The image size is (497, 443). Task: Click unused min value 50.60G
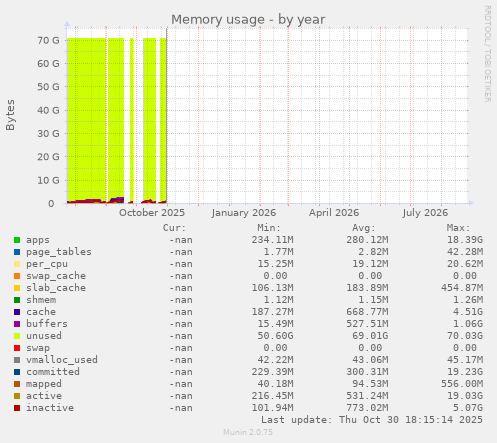click(x=275, y=336)
